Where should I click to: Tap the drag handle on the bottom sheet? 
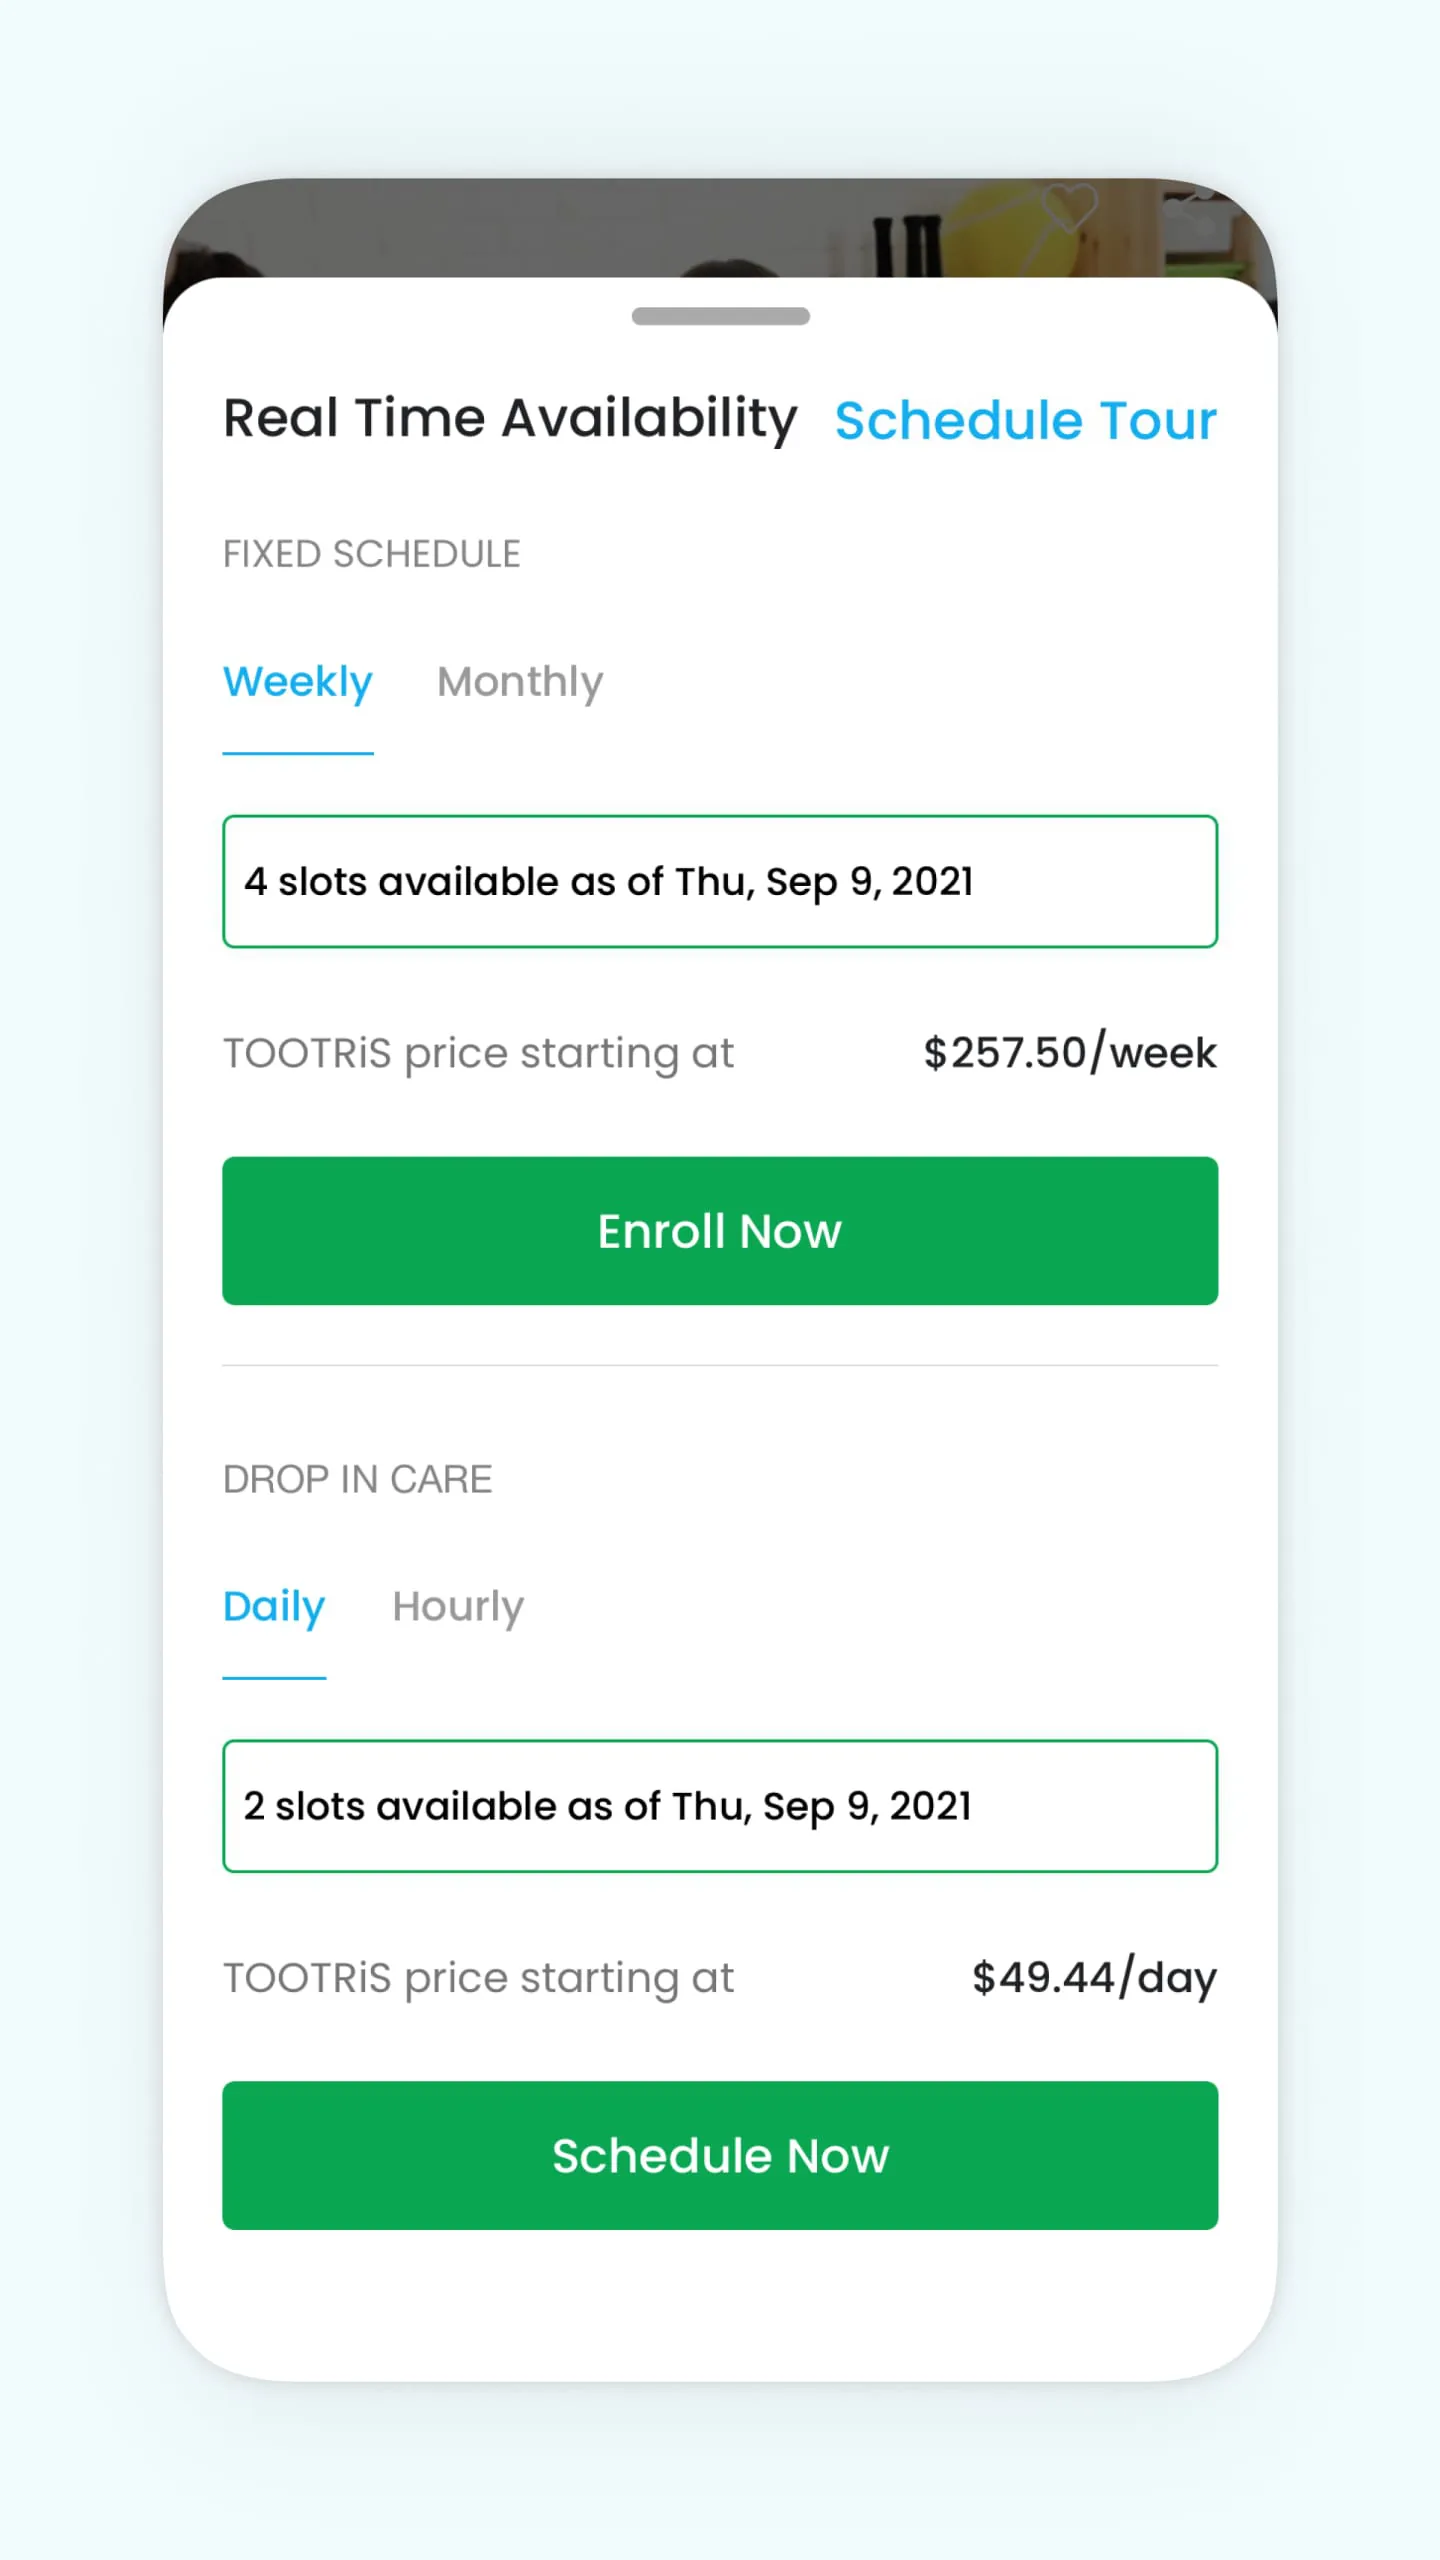[x=720, y=316]
